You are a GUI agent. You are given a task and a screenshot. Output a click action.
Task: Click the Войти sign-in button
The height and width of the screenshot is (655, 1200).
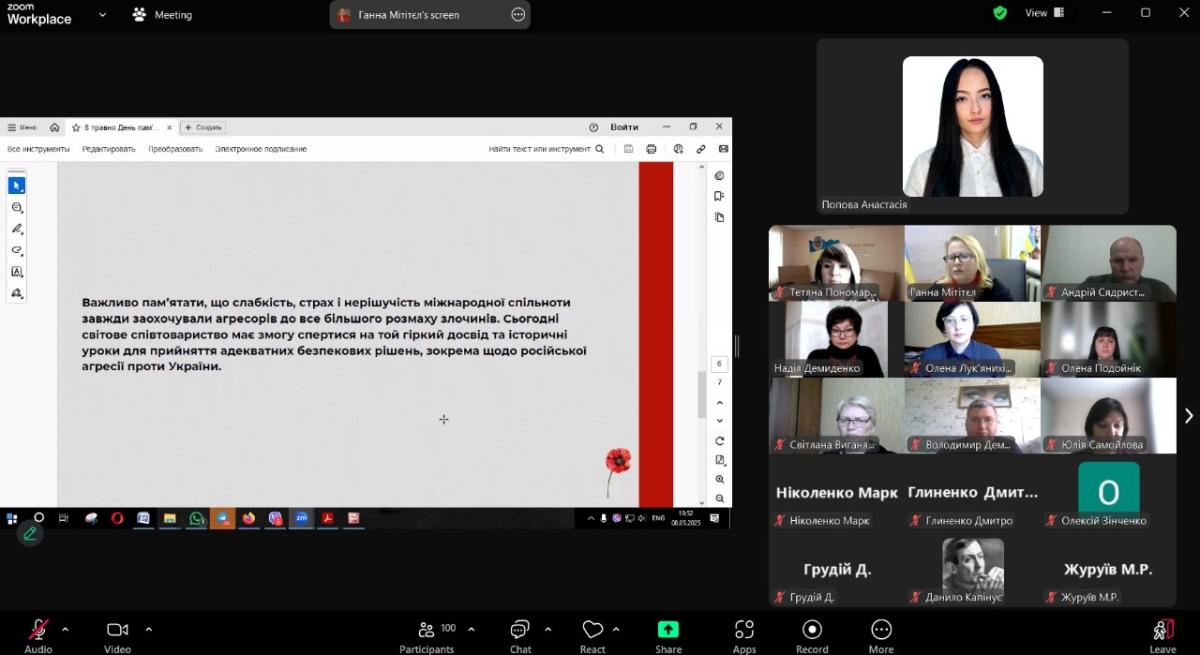pos(624,127)
